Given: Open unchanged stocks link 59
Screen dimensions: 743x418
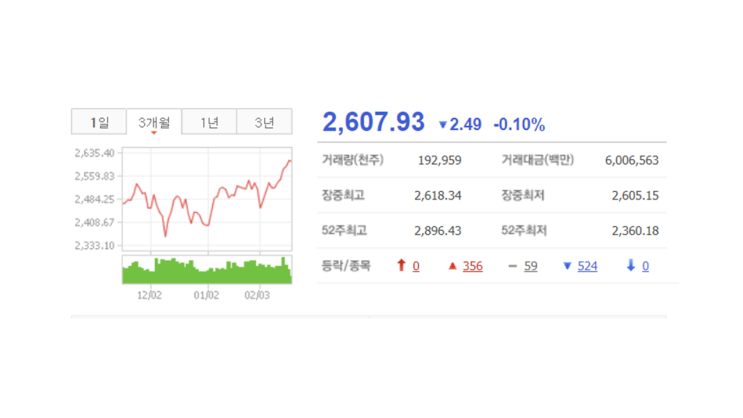Looking at the screenshot, I should coord(531,266).
